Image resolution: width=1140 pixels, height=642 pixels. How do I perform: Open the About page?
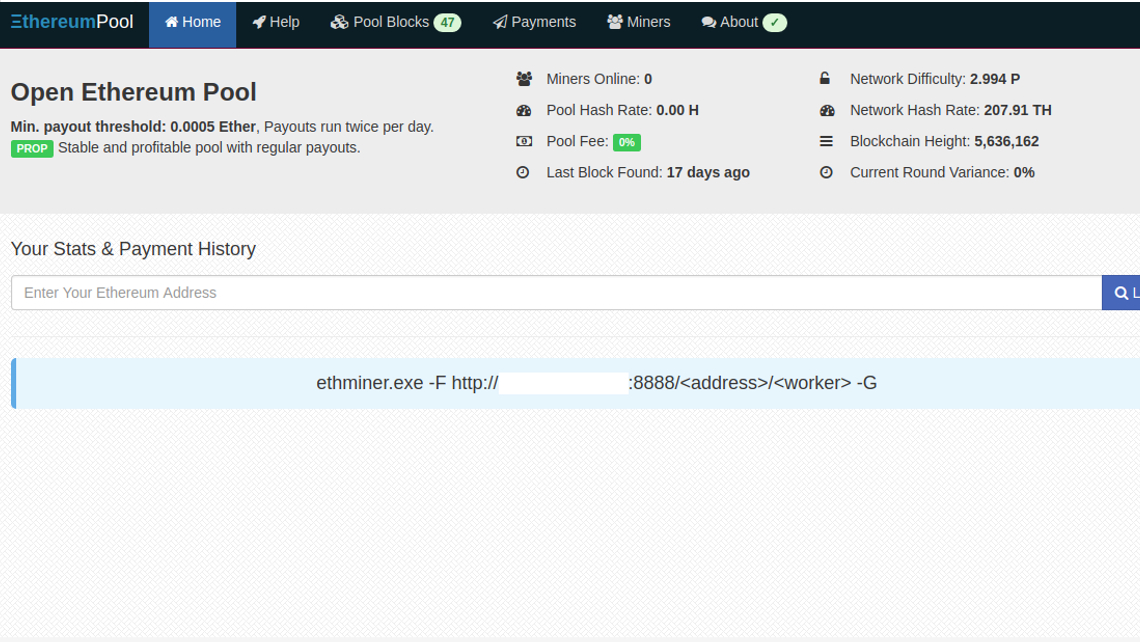point(744,23)
